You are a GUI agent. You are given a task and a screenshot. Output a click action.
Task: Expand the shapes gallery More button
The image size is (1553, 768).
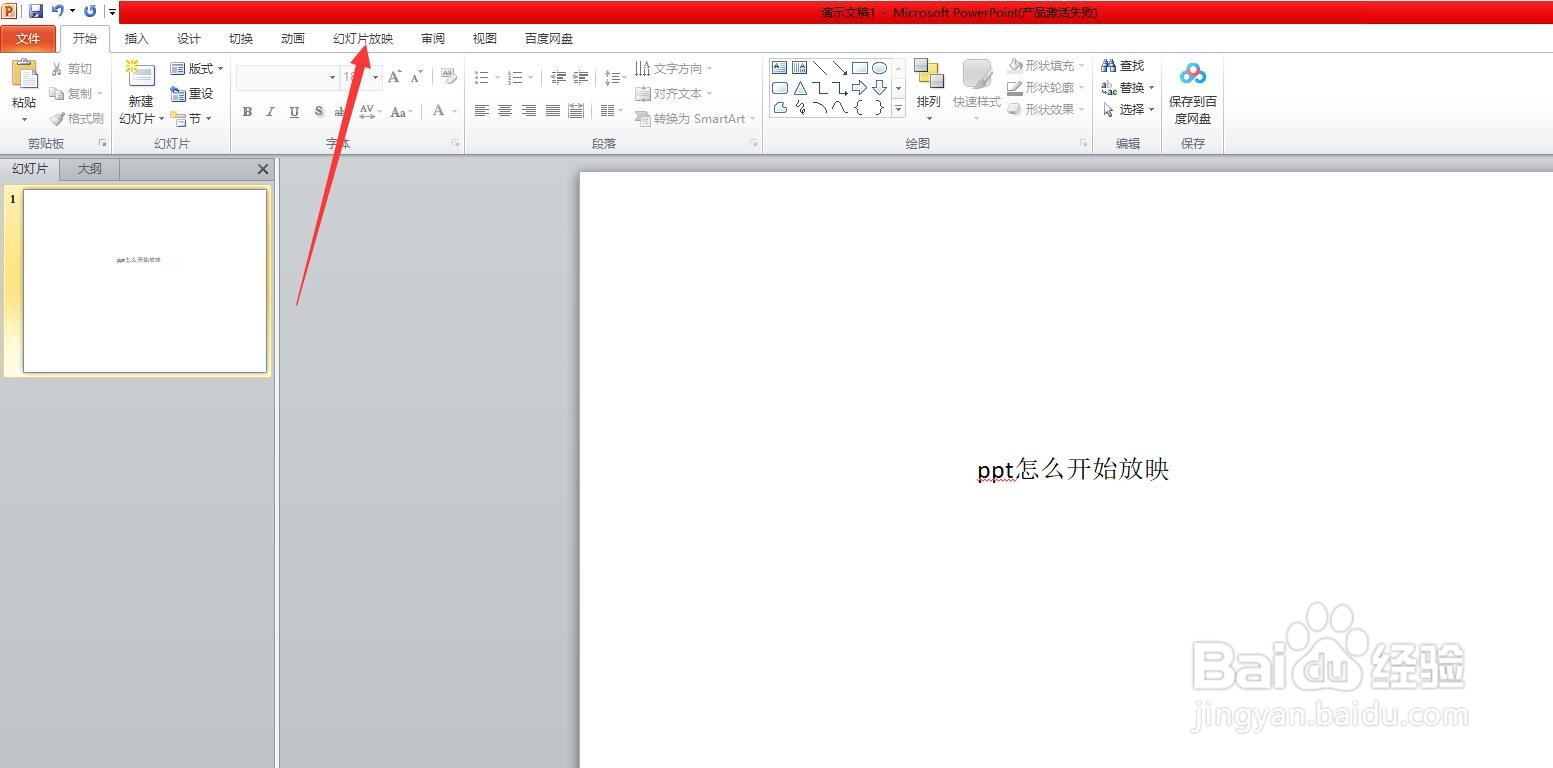pos(898,108)
